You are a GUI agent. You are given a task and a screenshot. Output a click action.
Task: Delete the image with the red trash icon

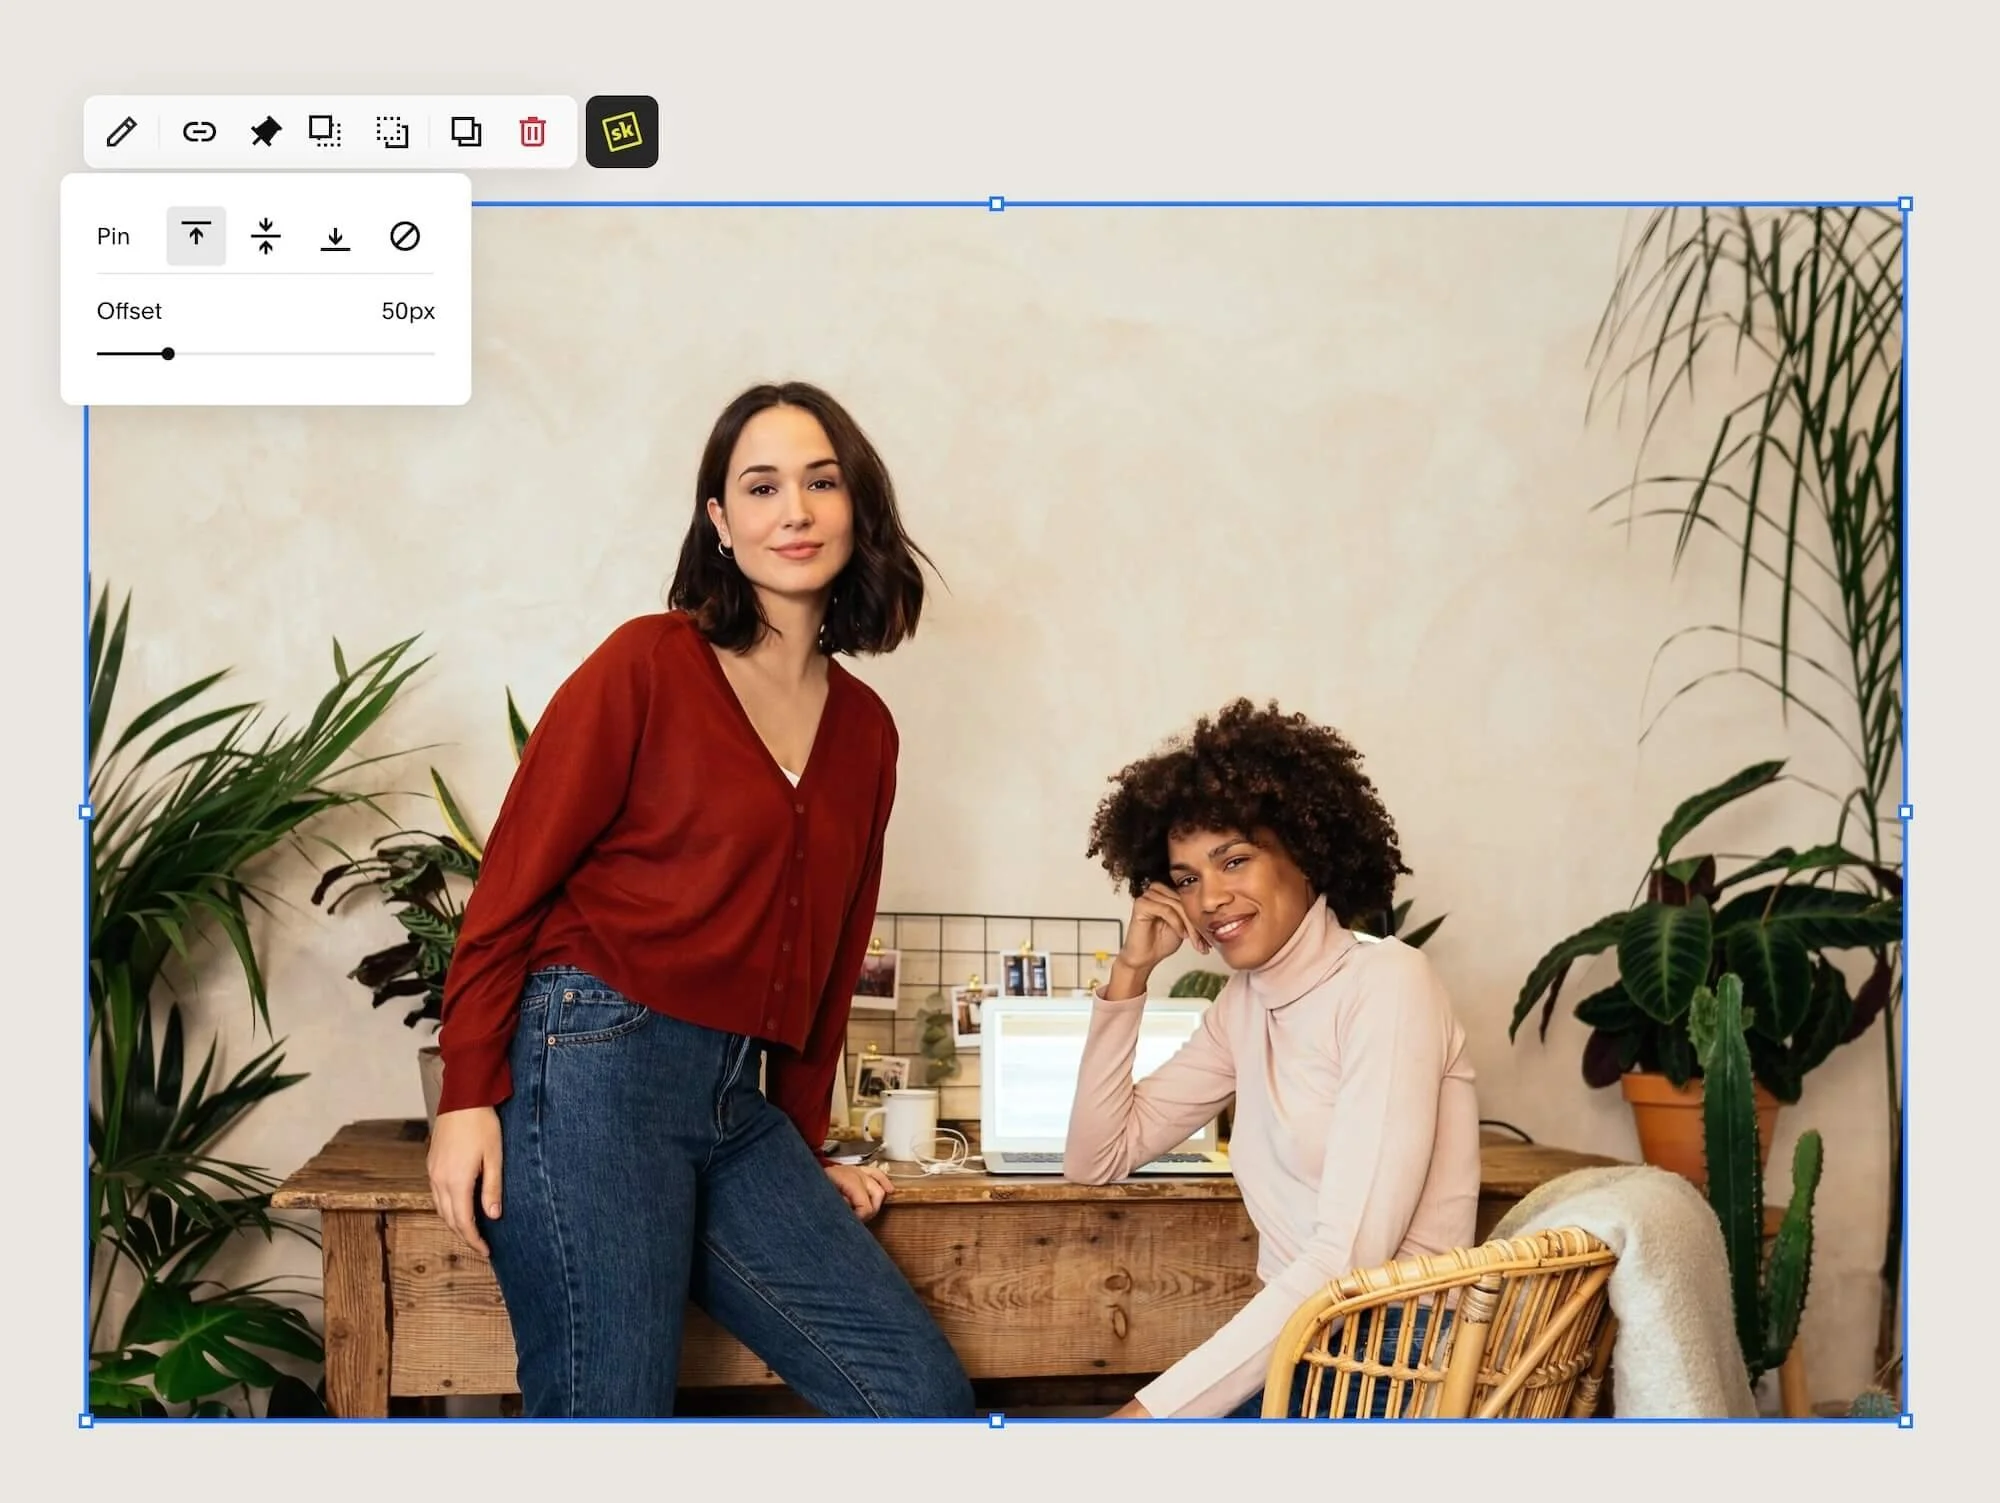coord(533,132)
